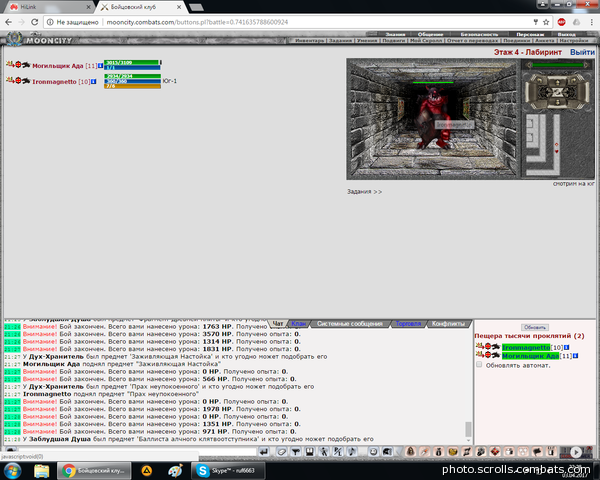Click the helmet icon in chat toolbar
Viewport: 600px width, 480px height.
click(x=387, y=452)
